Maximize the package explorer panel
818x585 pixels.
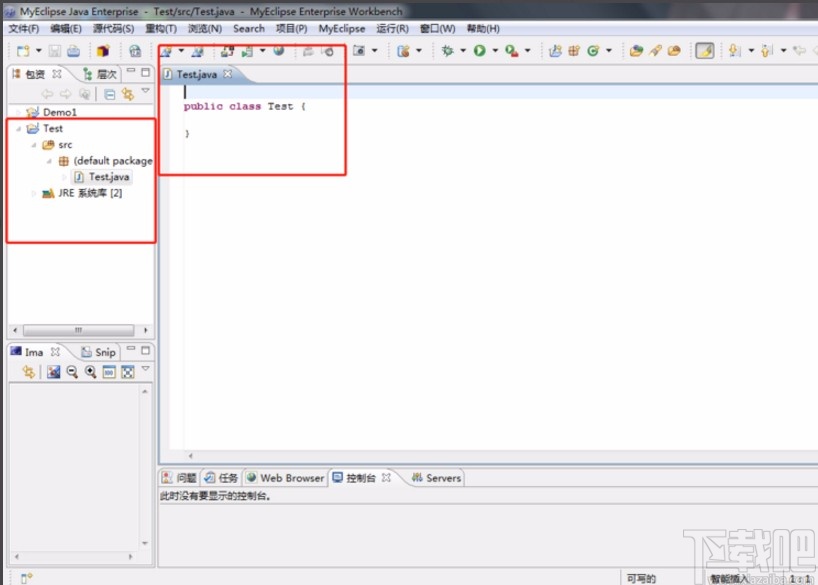coord(146,72)
